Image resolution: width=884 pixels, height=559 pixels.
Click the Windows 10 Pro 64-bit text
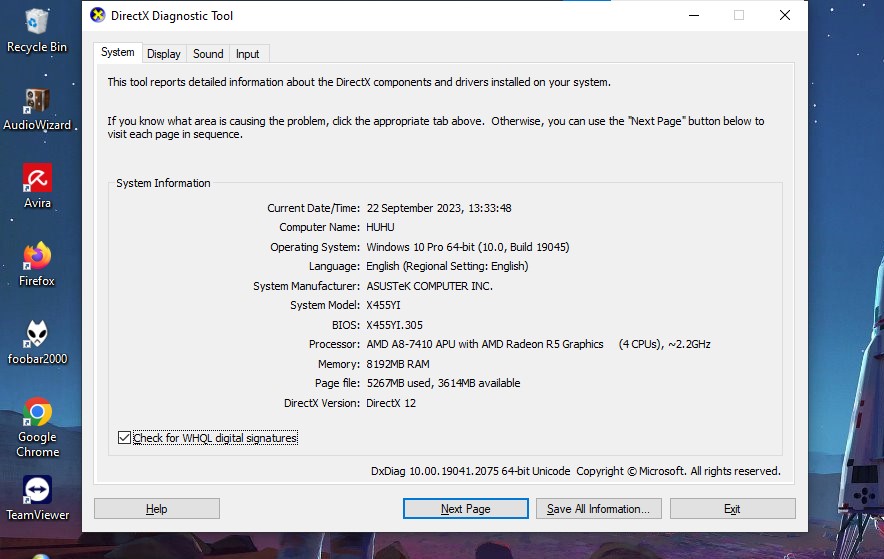click(x=468, y=247)
